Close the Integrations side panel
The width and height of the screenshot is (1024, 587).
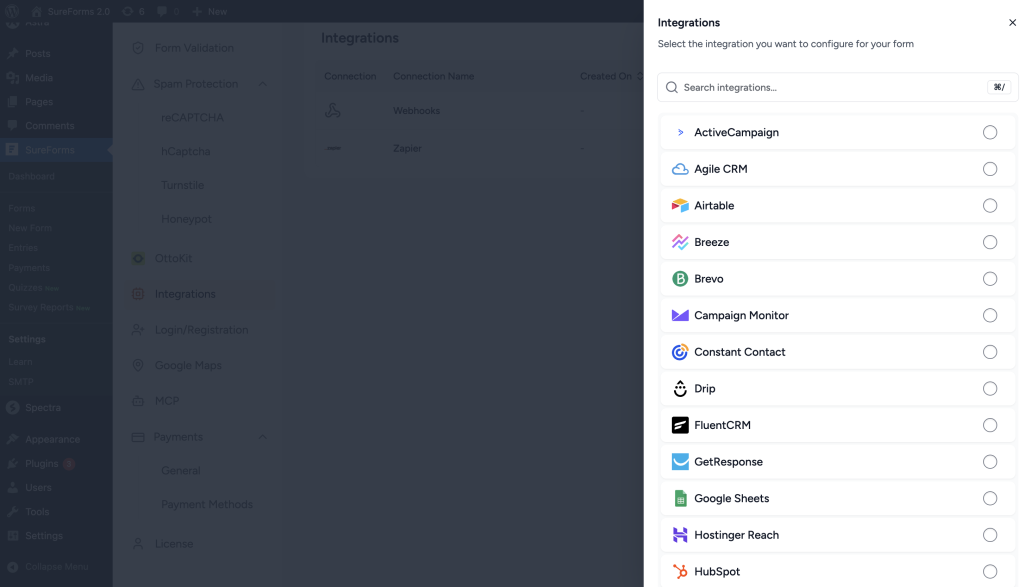tap(1012, 22)
